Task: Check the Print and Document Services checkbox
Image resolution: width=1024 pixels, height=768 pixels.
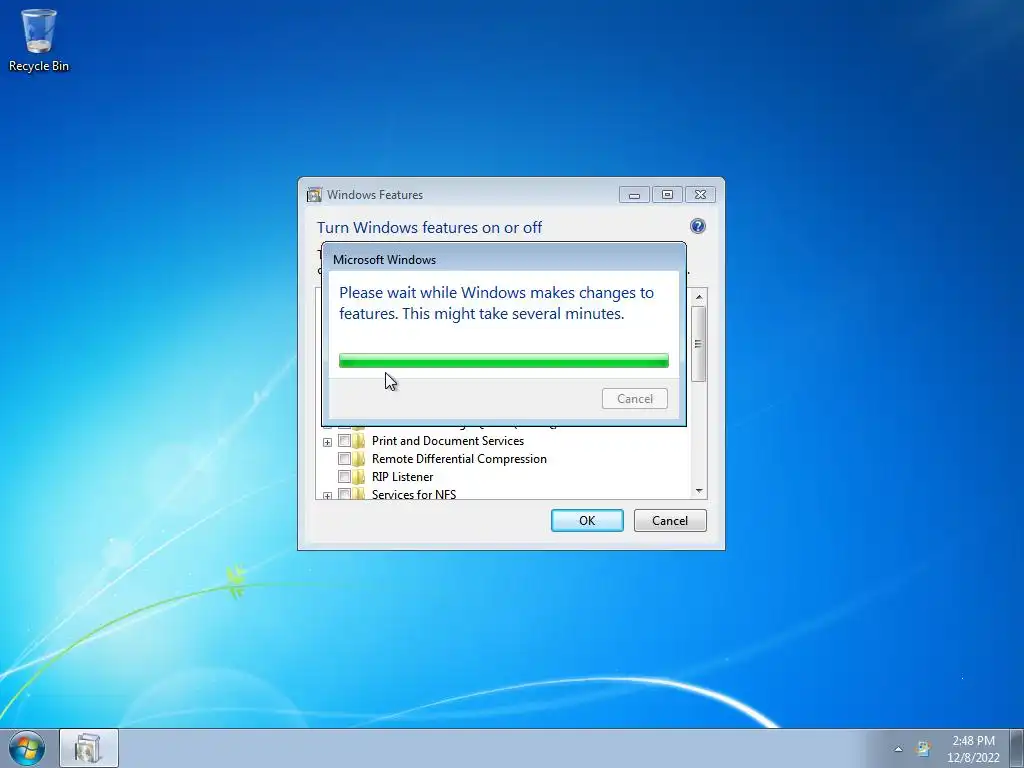Action: coord(344,441)
